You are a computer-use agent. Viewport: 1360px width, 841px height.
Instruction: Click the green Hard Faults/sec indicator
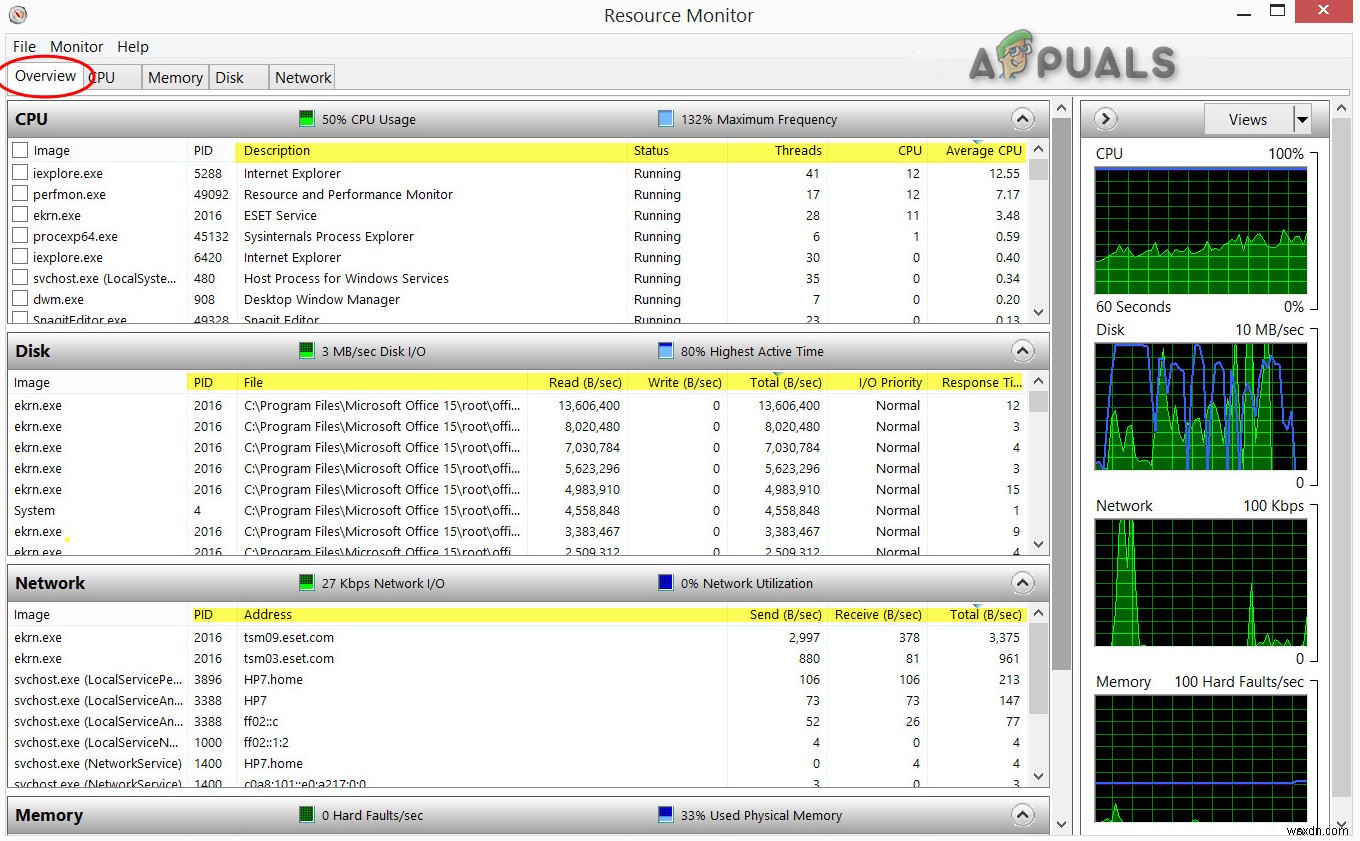pyautogui.click(x=306, y=815)
